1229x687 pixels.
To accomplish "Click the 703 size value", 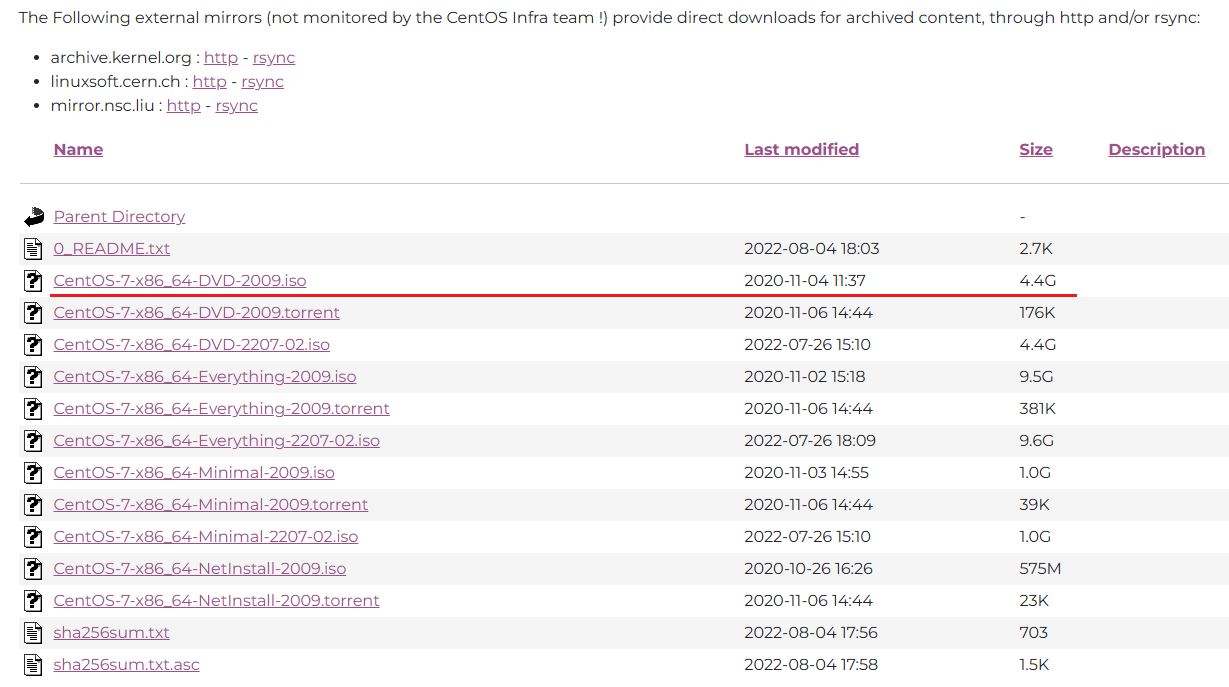I will (x=1034, y=632).
